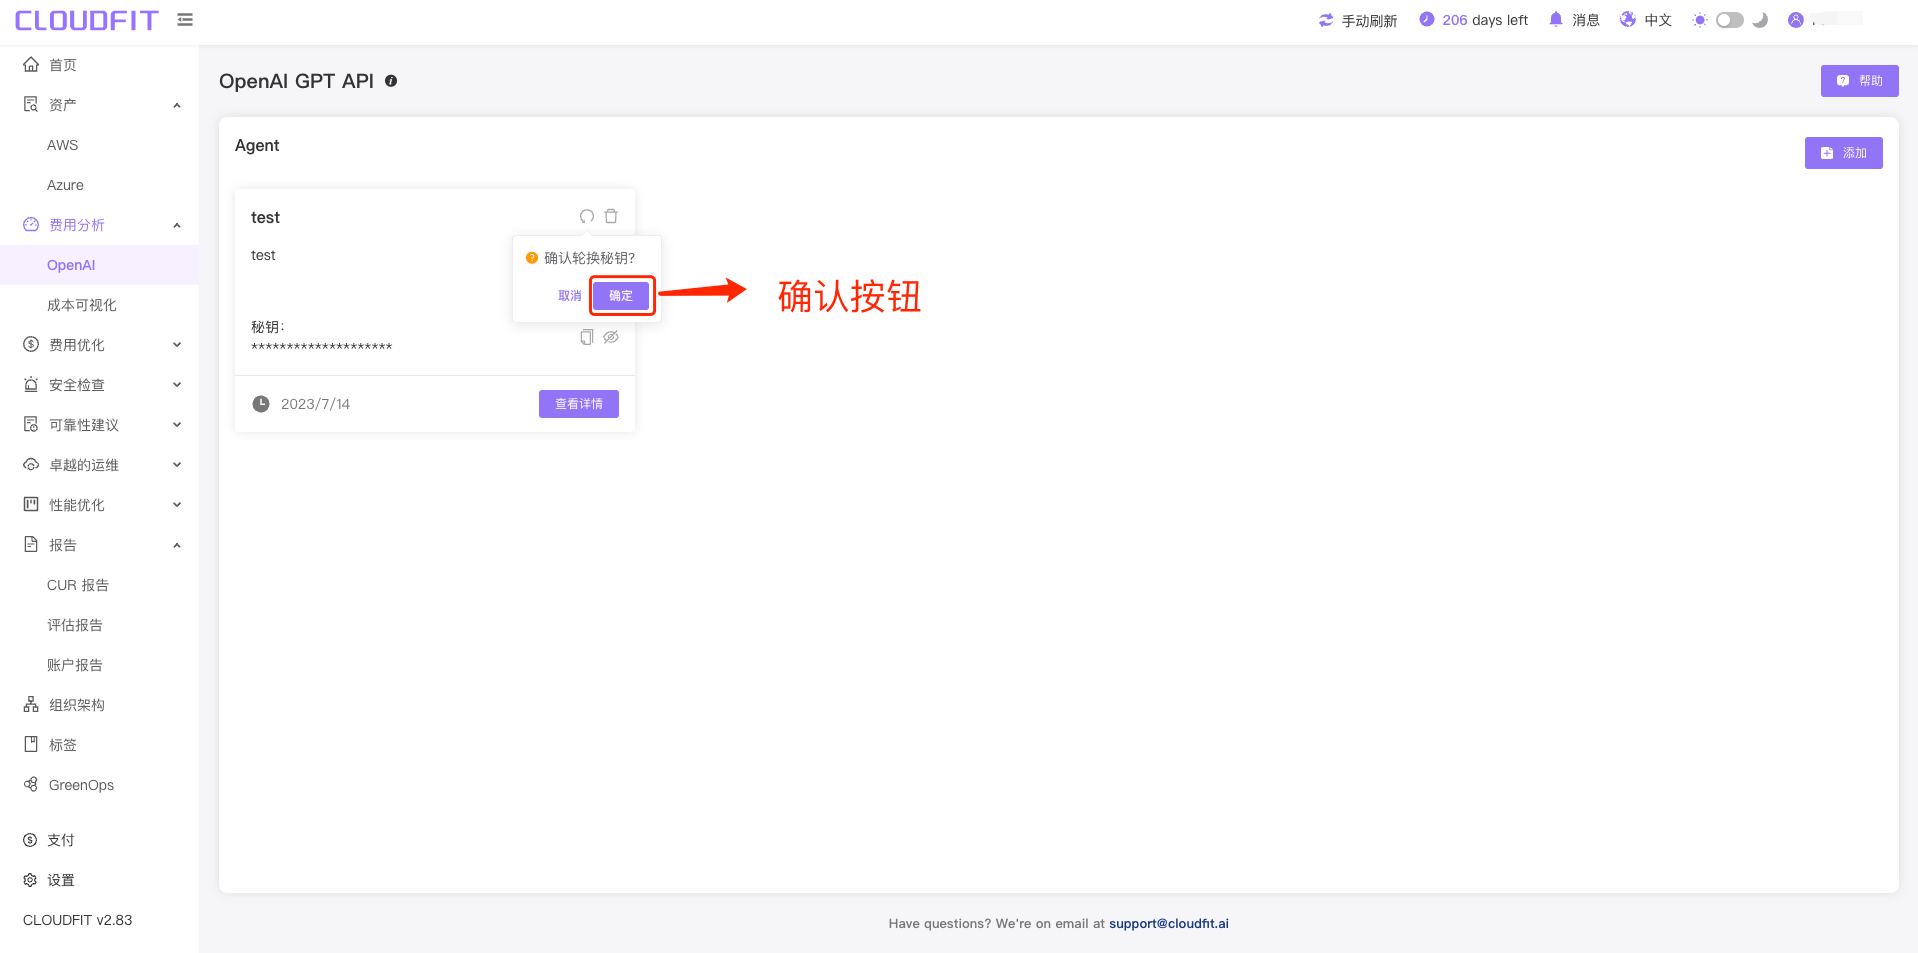The image size is (1918, 953).
Task: Click the 206 days left indicator
Action: [x=1474, y=20]
